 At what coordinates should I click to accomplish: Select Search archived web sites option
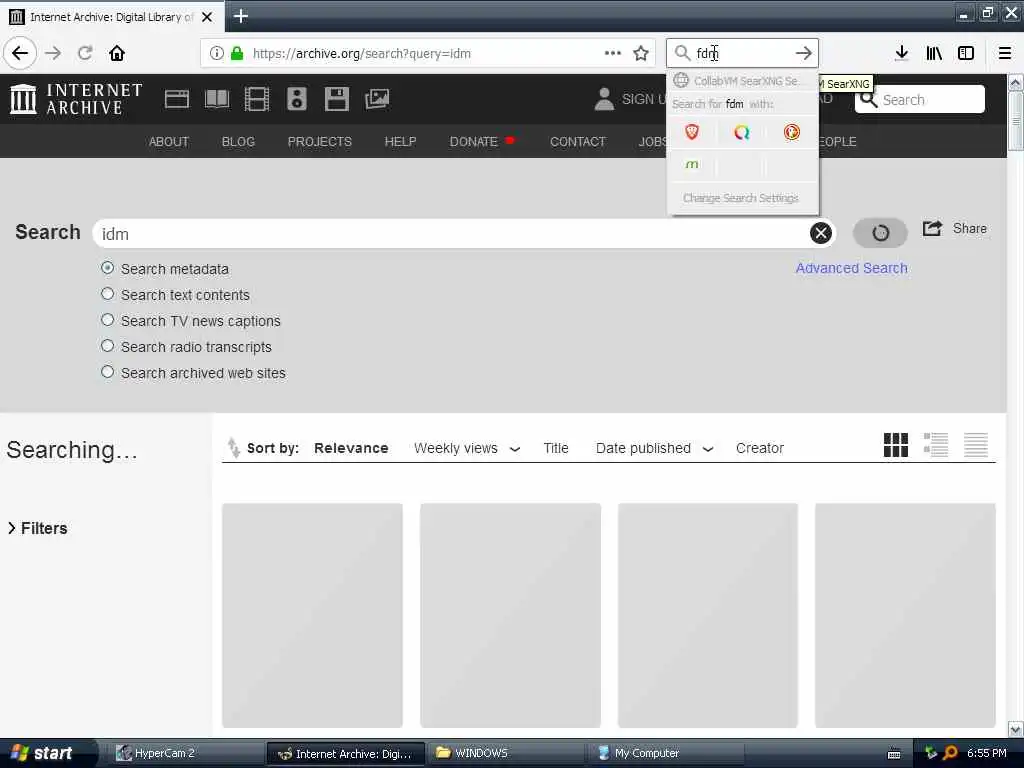[108, 372]
